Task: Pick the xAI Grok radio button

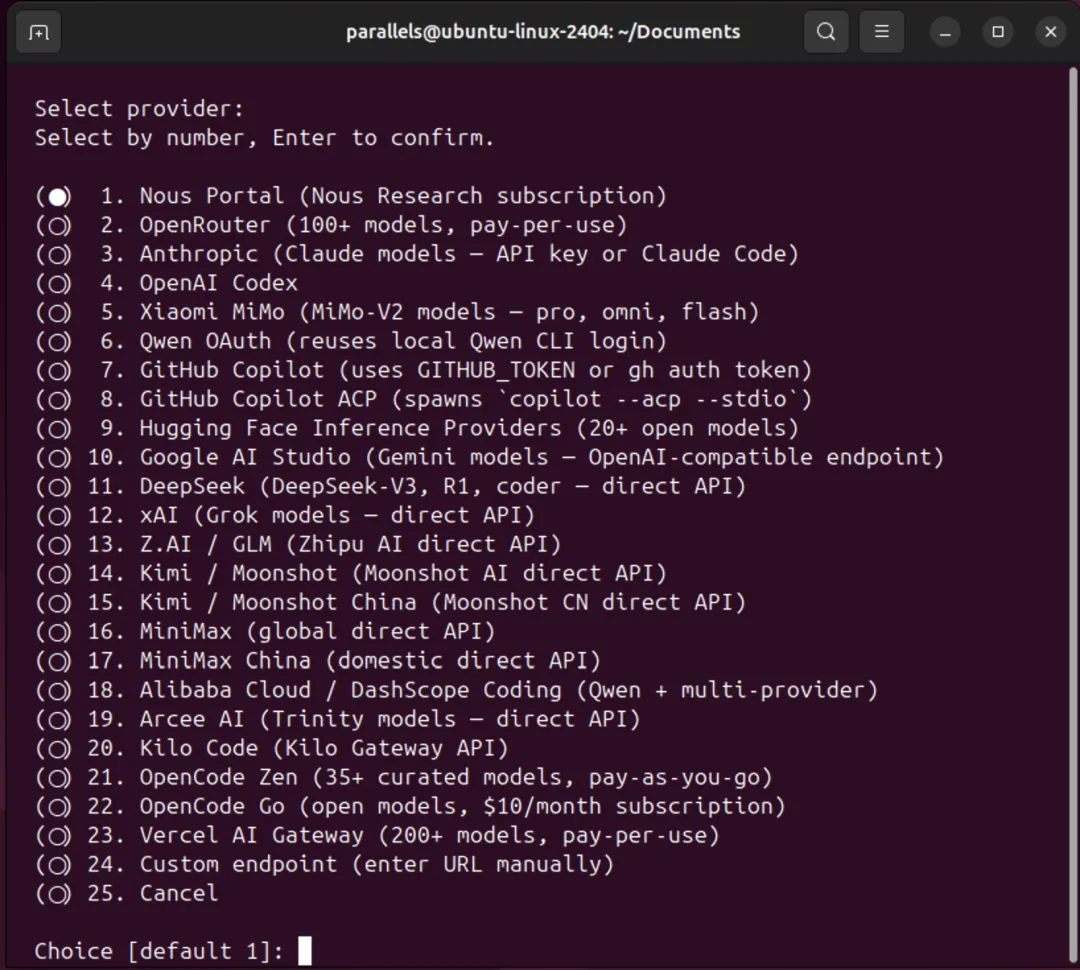Action: click(58, 516)
